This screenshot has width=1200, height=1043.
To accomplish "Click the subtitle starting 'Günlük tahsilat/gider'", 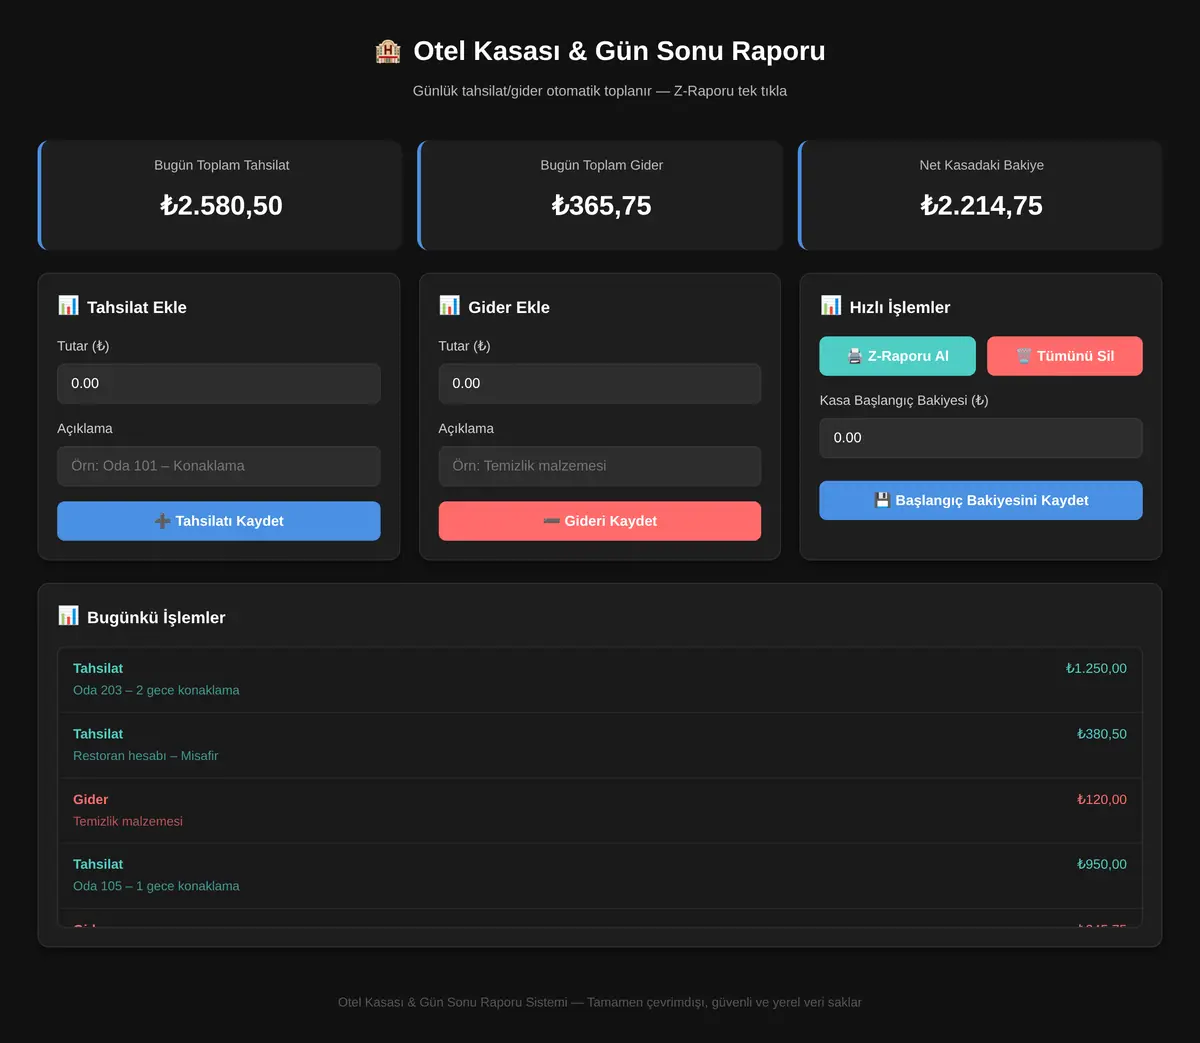I will coord(600,91).
